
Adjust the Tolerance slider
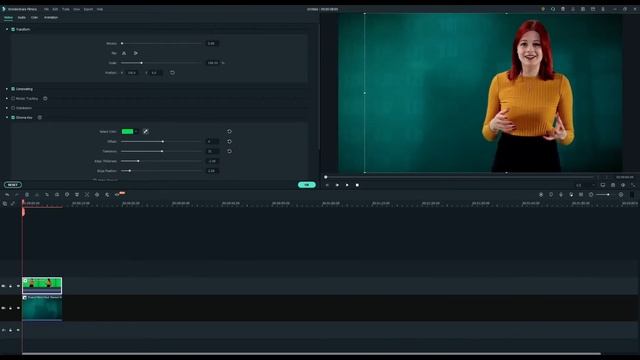coord(161,151)
